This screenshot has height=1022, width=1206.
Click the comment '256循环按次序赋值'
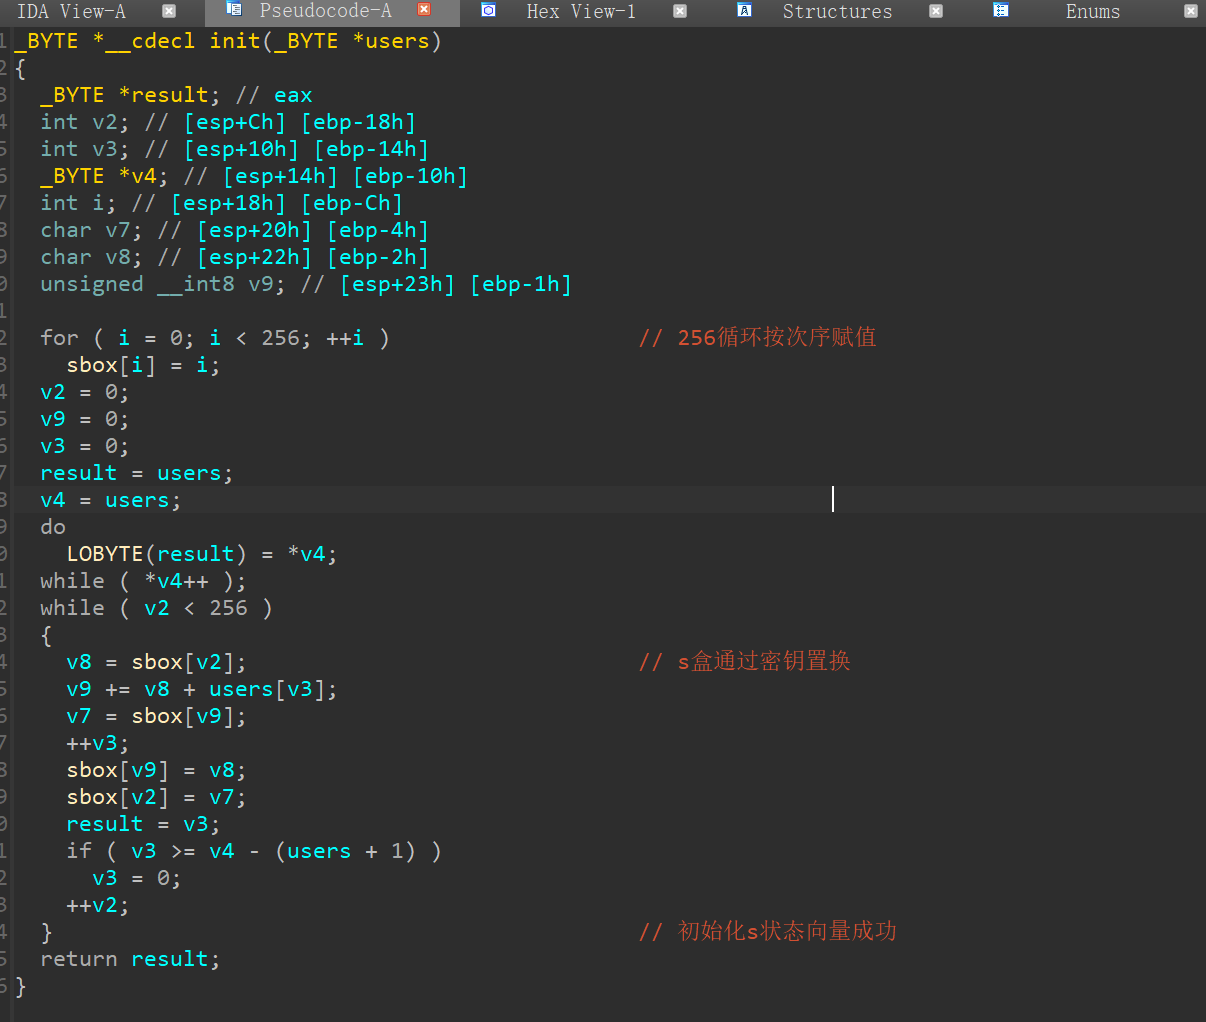pos(776,338)
